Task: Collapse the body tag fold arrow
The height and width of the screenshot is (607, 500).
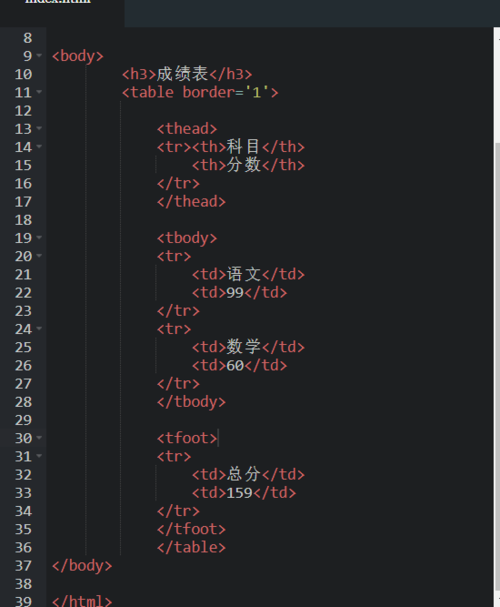Action: coord(39,56)
